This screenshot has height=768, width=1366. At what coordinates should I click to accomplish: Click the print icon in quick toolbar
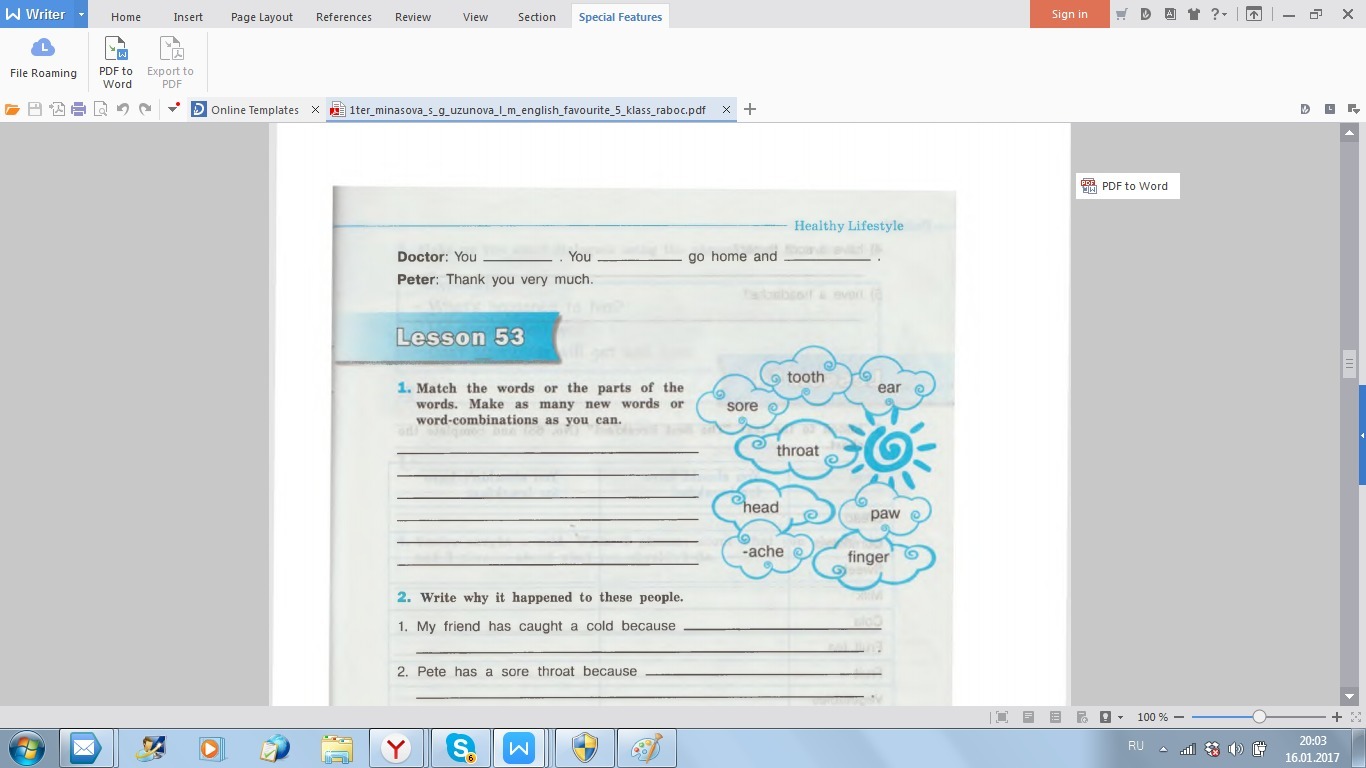(78, 110)
